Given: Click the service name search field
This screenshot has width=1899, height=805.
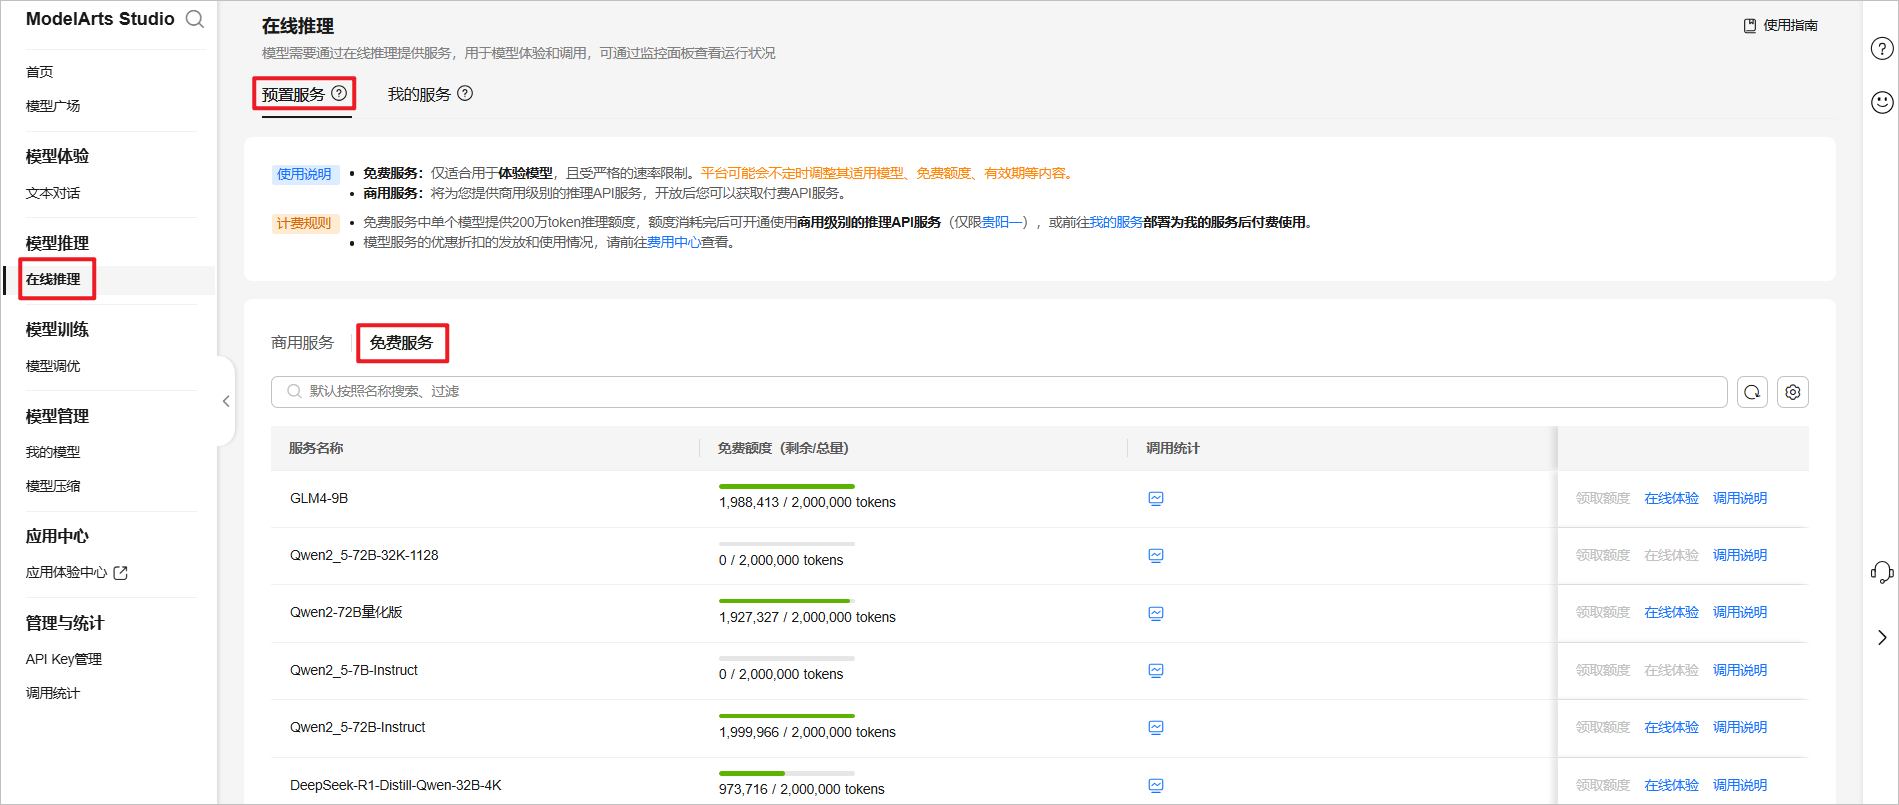Looking at the screenshot, I should (1000, 392).
